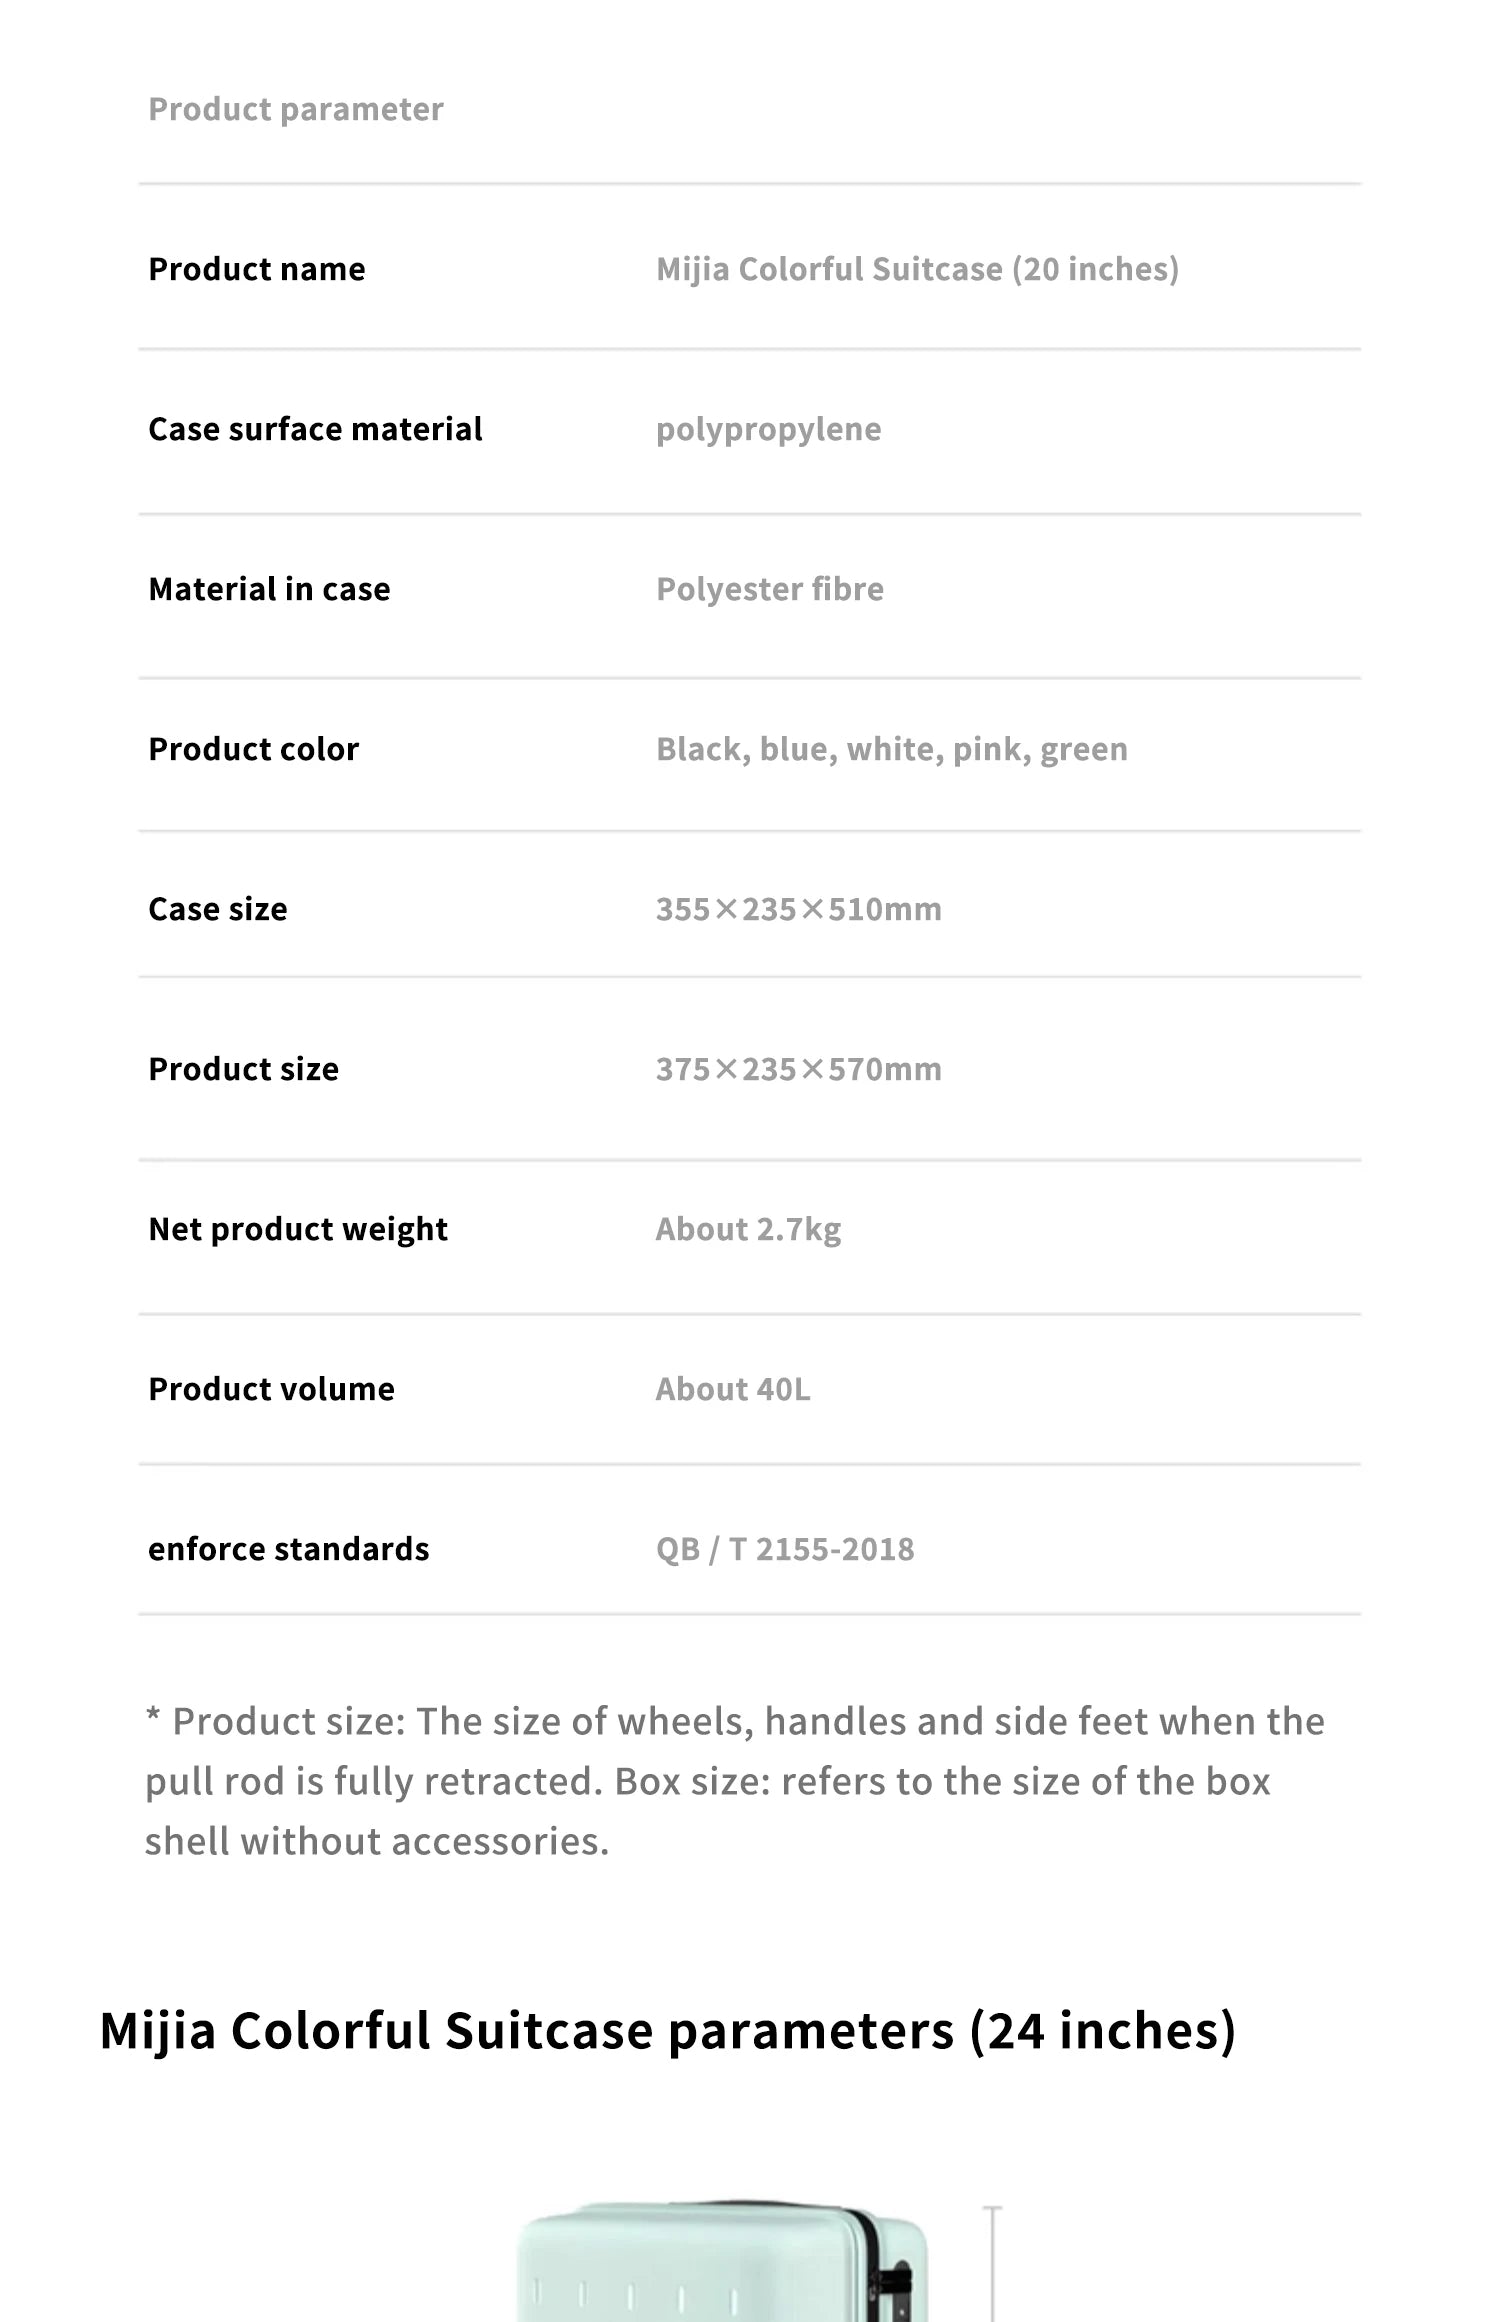
Task: Select the Product color label
Action: point(253,749)
